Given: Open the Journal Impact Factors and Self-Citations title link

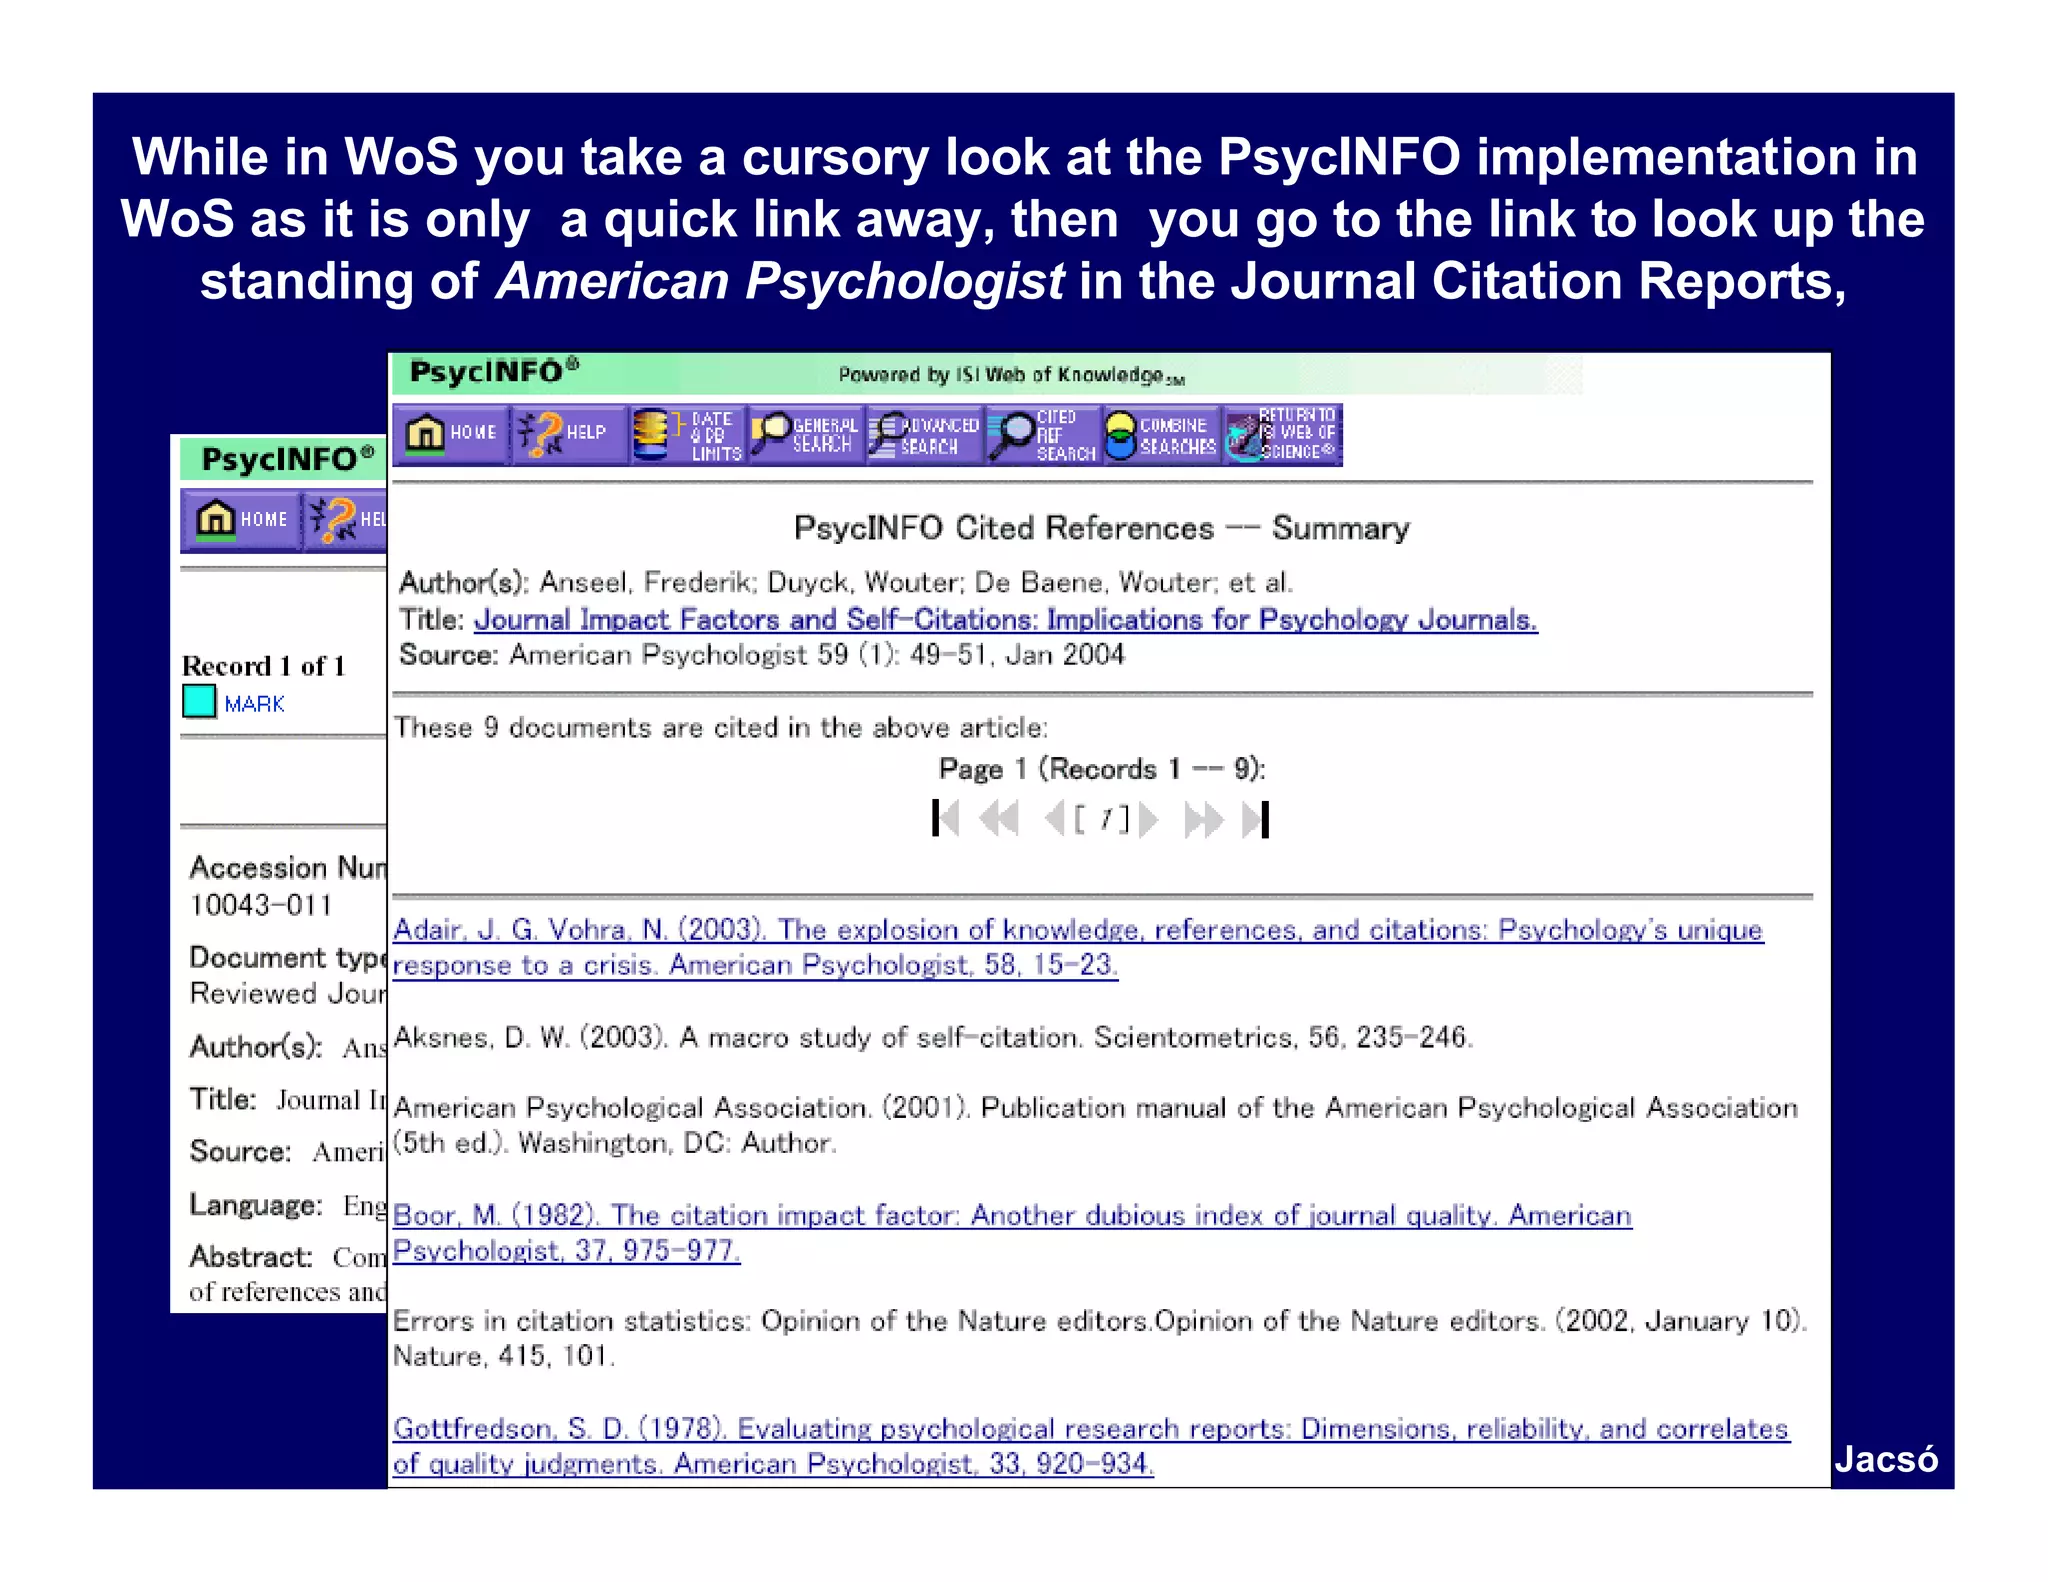Looking at the screenshot, I should tap(1005, 620).
